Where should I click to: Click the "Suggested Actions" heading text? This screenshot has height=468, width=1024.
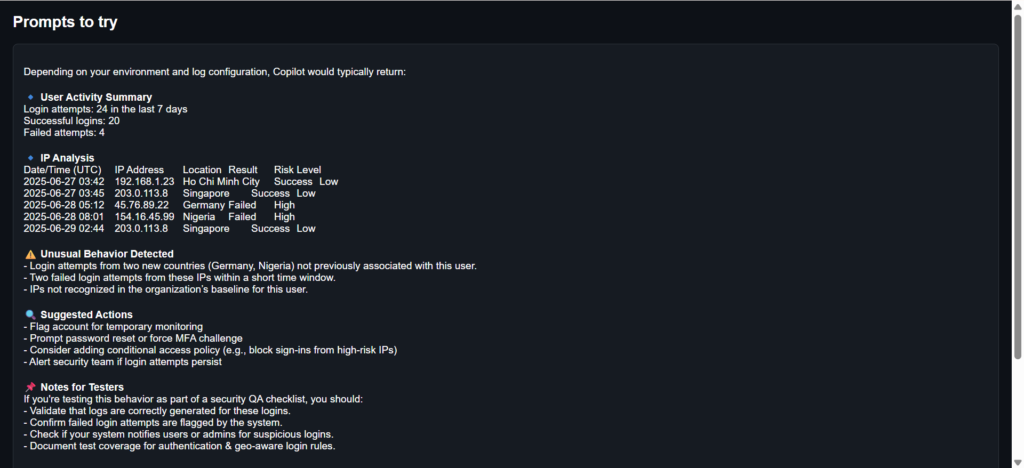86,315
